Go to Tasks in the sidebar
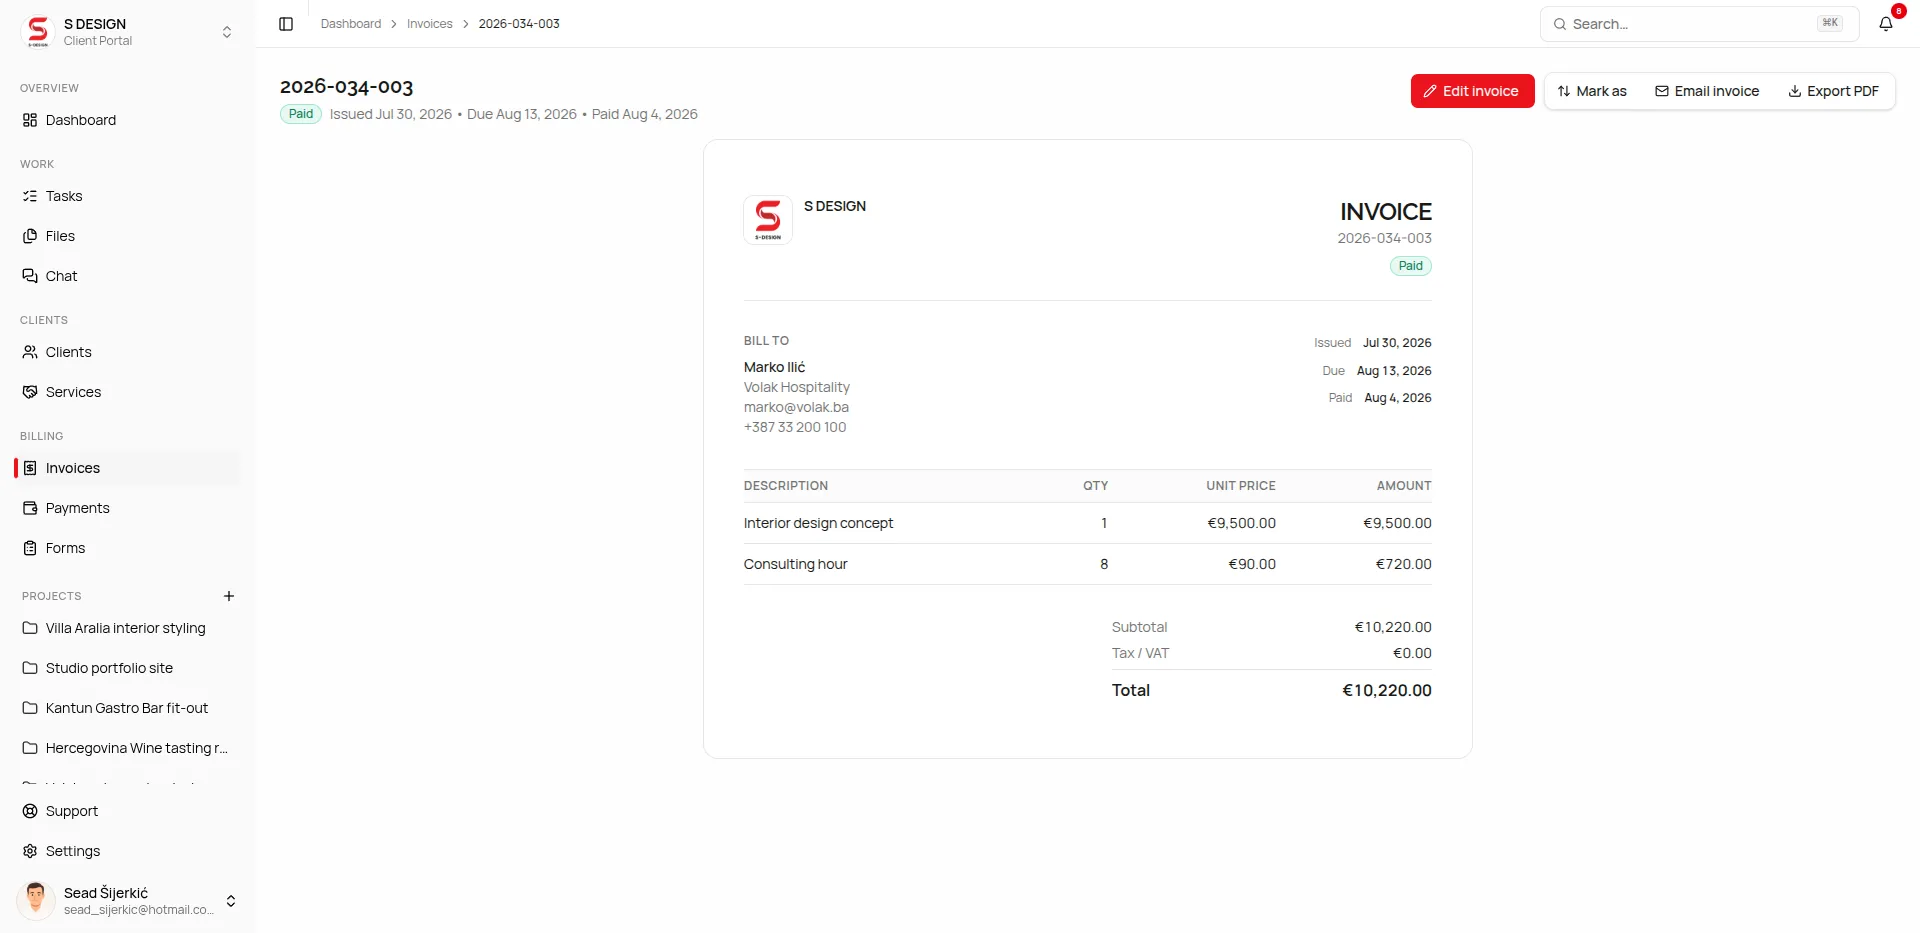The image size is (1920, 933). click(128, 196)
